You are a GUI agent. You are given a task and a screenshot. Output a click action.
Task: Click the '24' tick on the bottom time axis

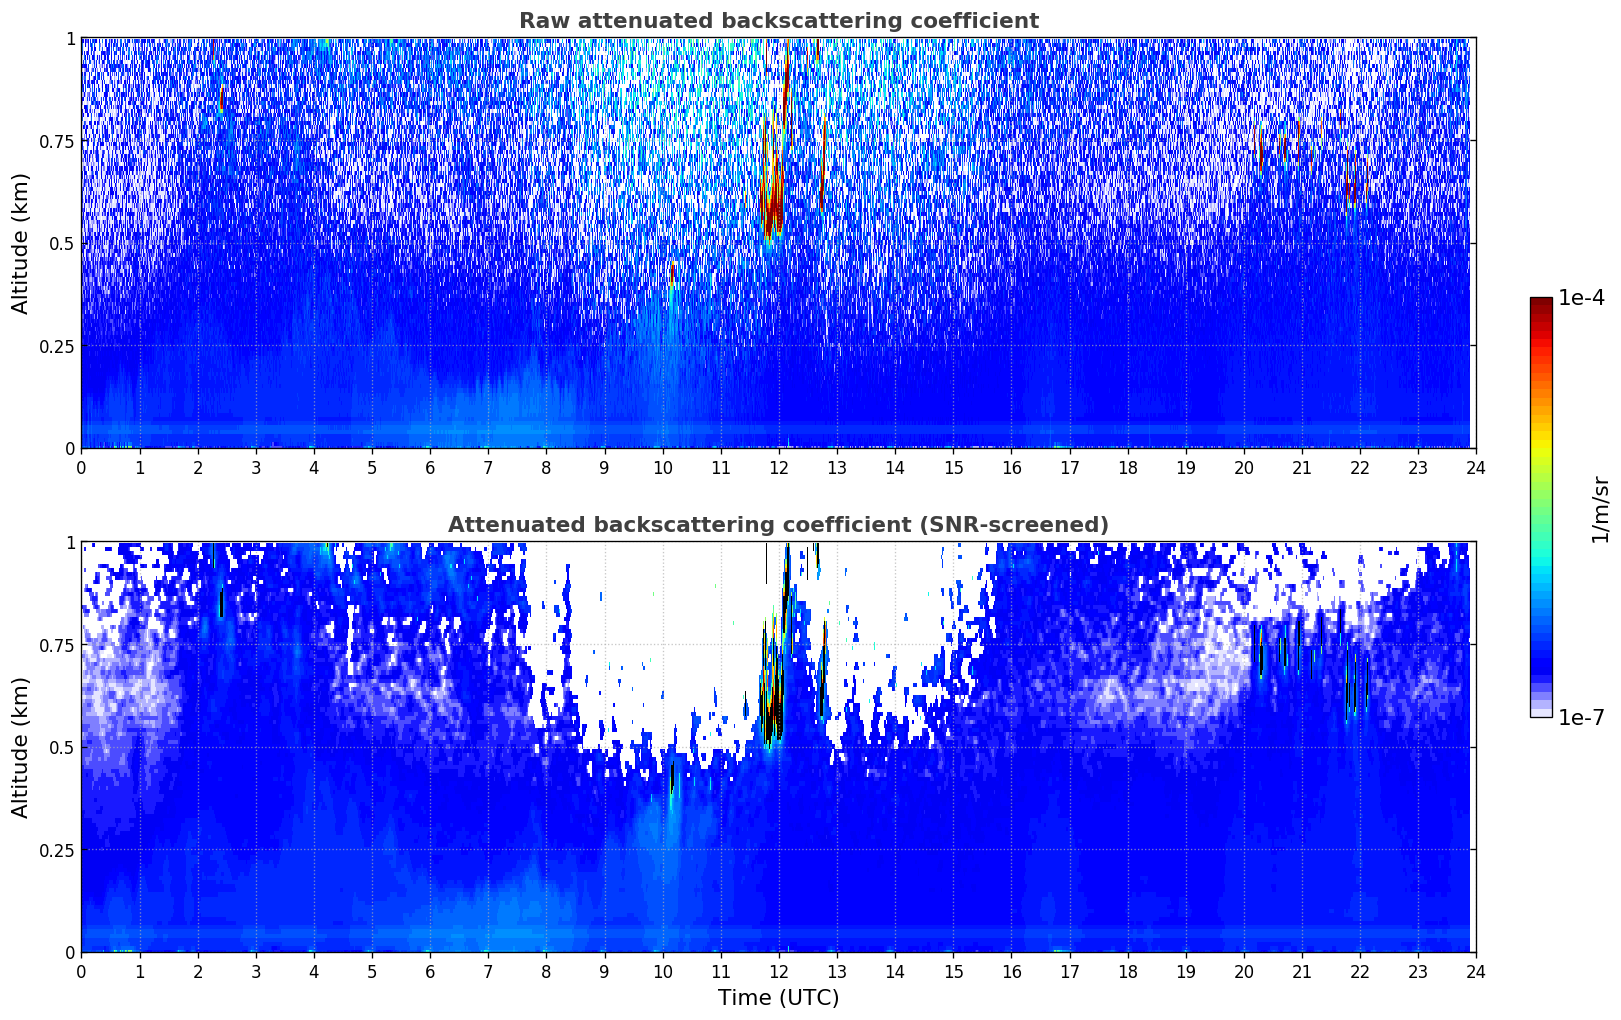tap(1475, 971)
